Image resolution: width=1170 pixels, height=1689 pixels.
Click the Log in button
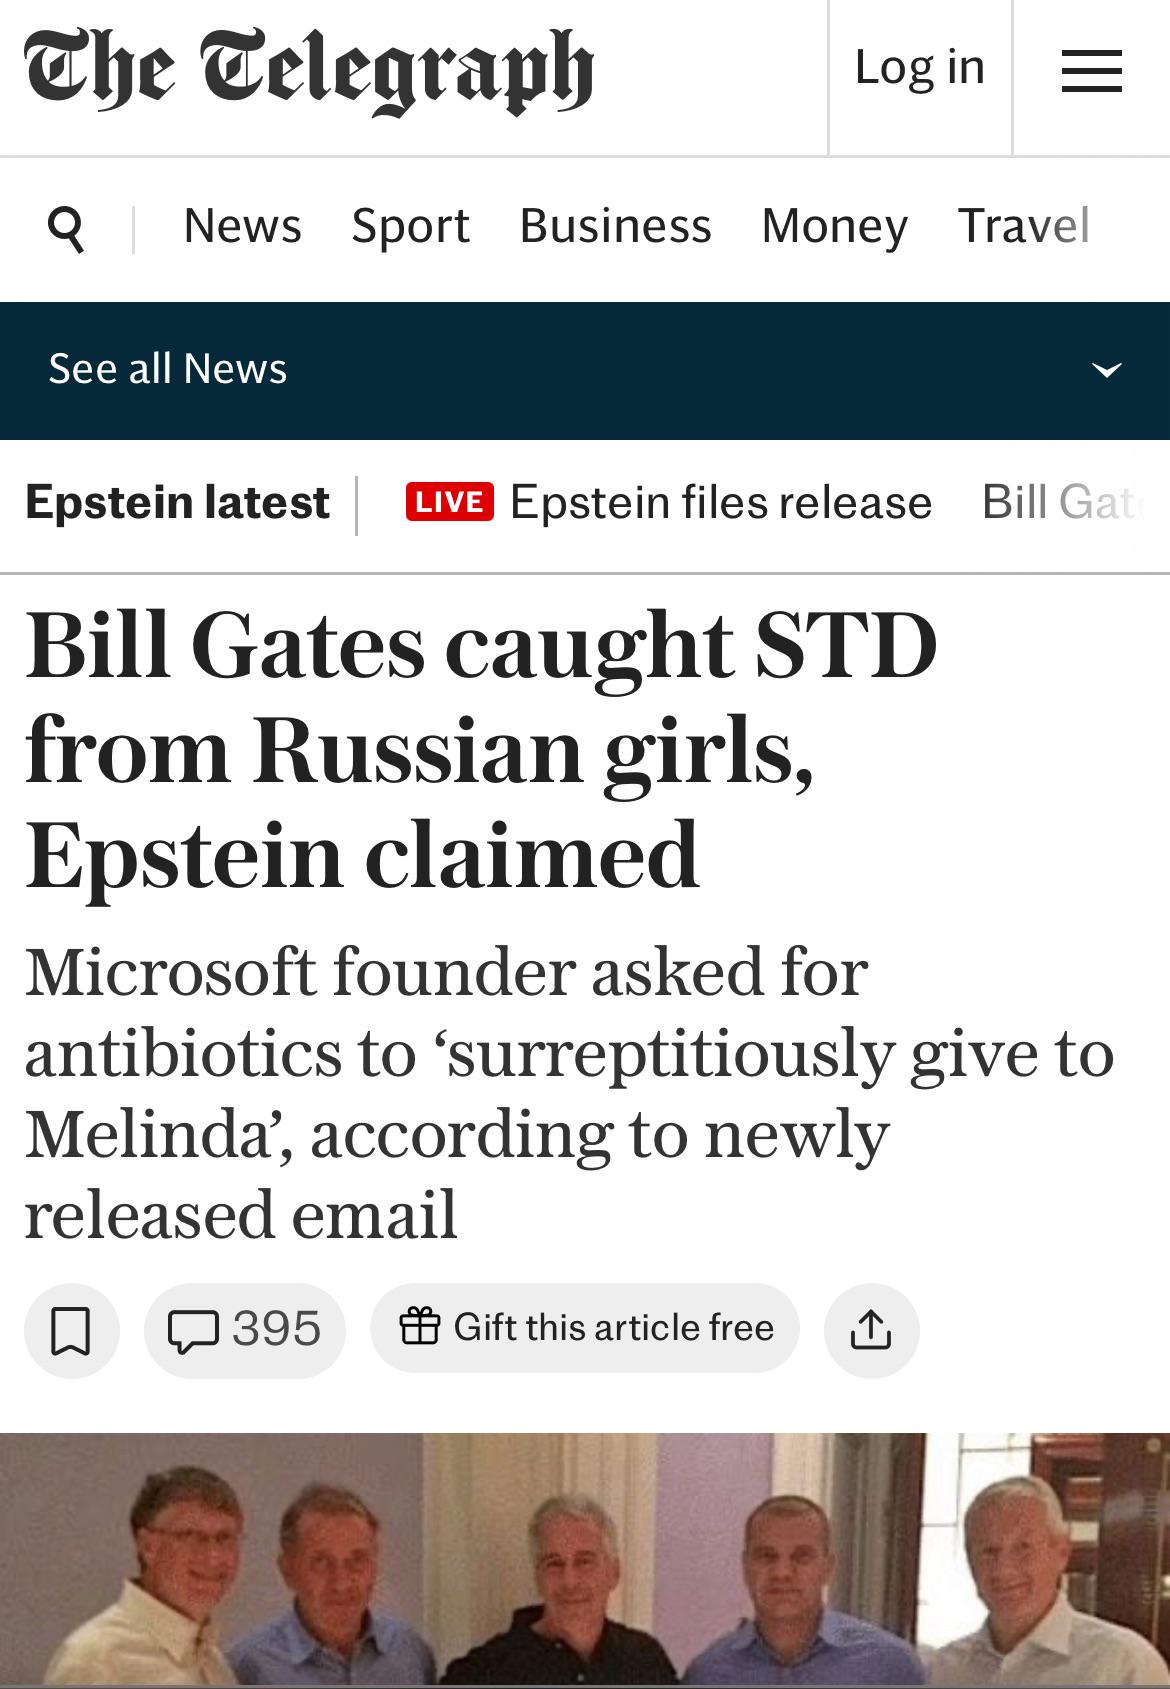click(919, 68)
